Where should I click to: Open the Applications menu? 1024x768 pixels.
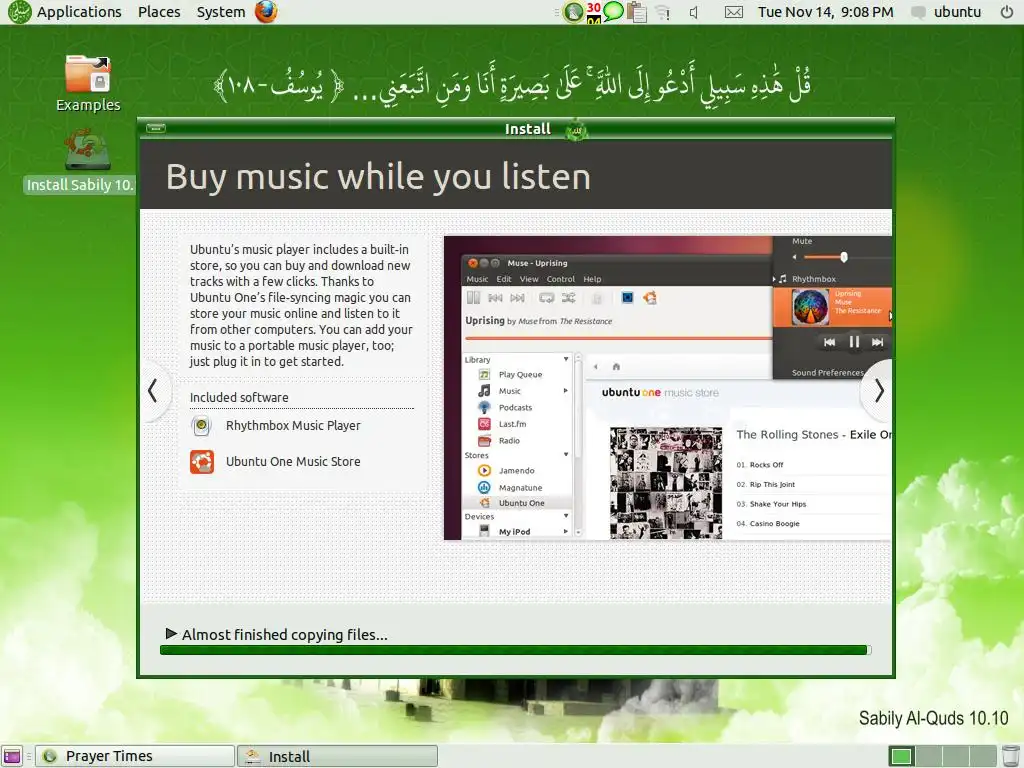coord(79,12)
